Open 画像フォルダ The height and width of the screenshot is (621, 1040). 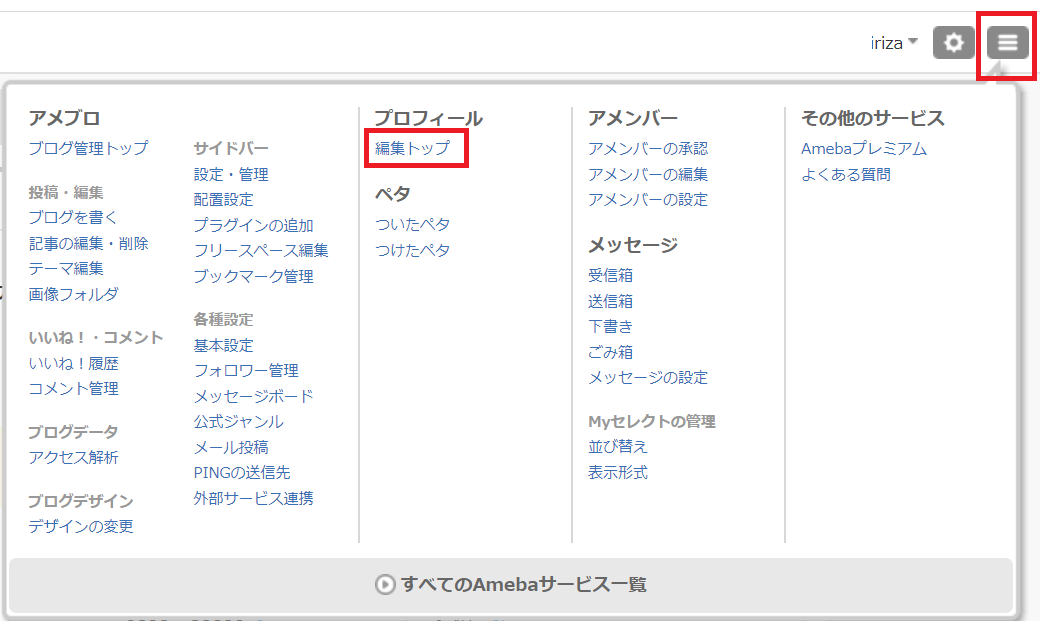click(73, 294)
